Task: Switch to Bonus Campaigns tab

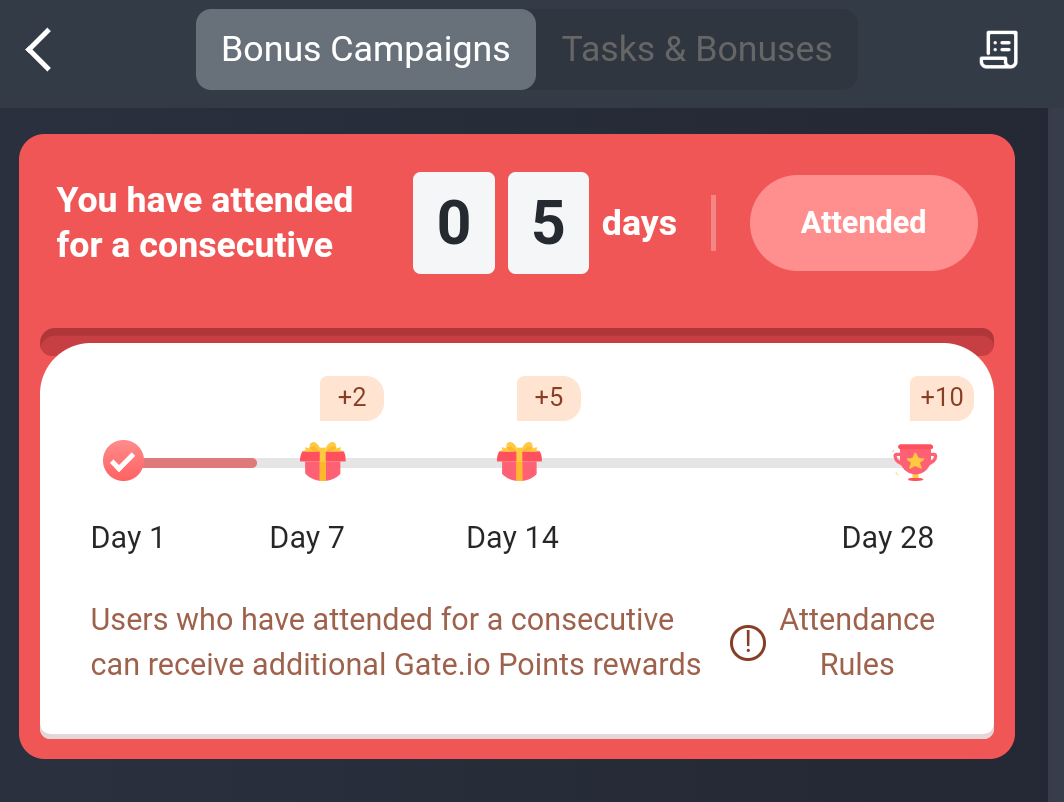Action: pos(366,50)
